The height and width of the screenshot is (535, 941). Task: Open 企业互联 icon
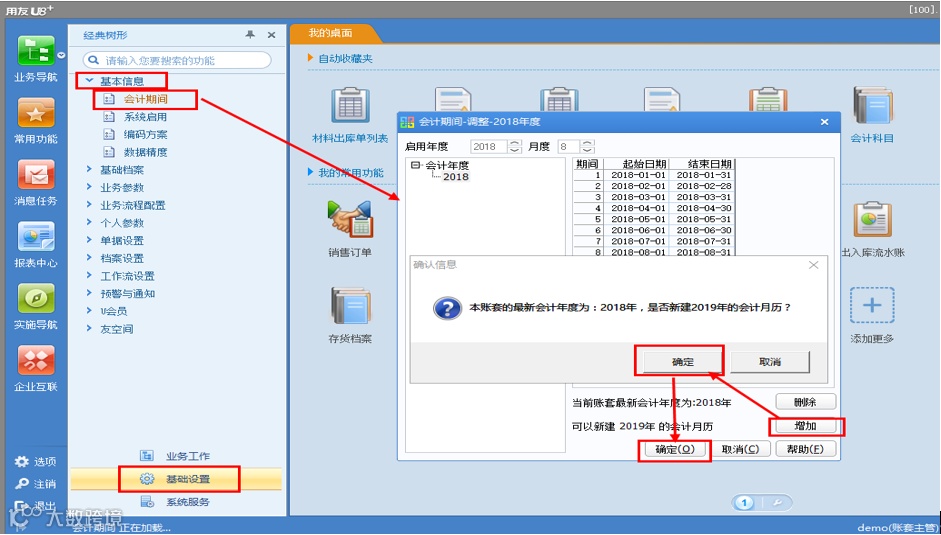36,360
